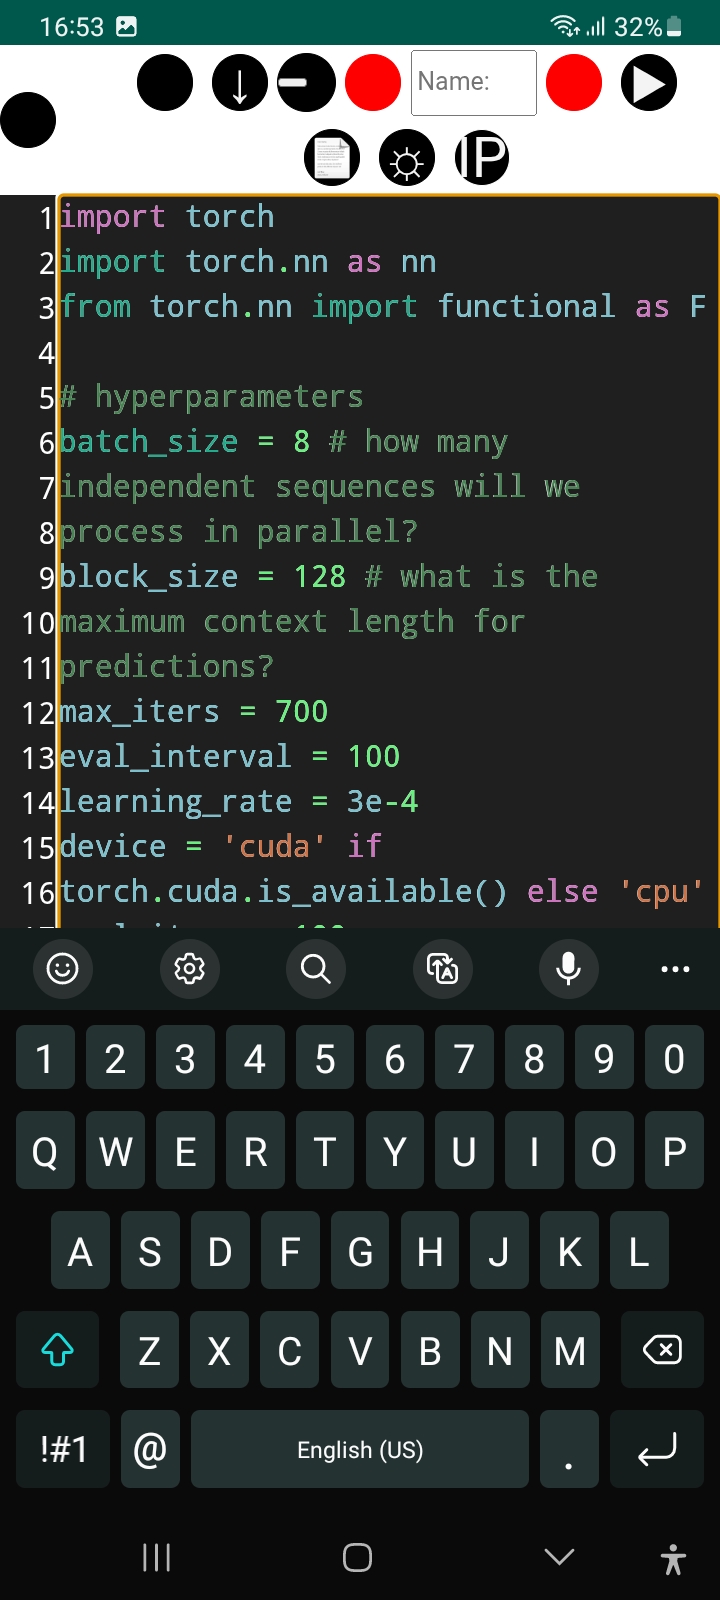Open keyboard settings gear
720x1600 pixels.
point(190,968)
